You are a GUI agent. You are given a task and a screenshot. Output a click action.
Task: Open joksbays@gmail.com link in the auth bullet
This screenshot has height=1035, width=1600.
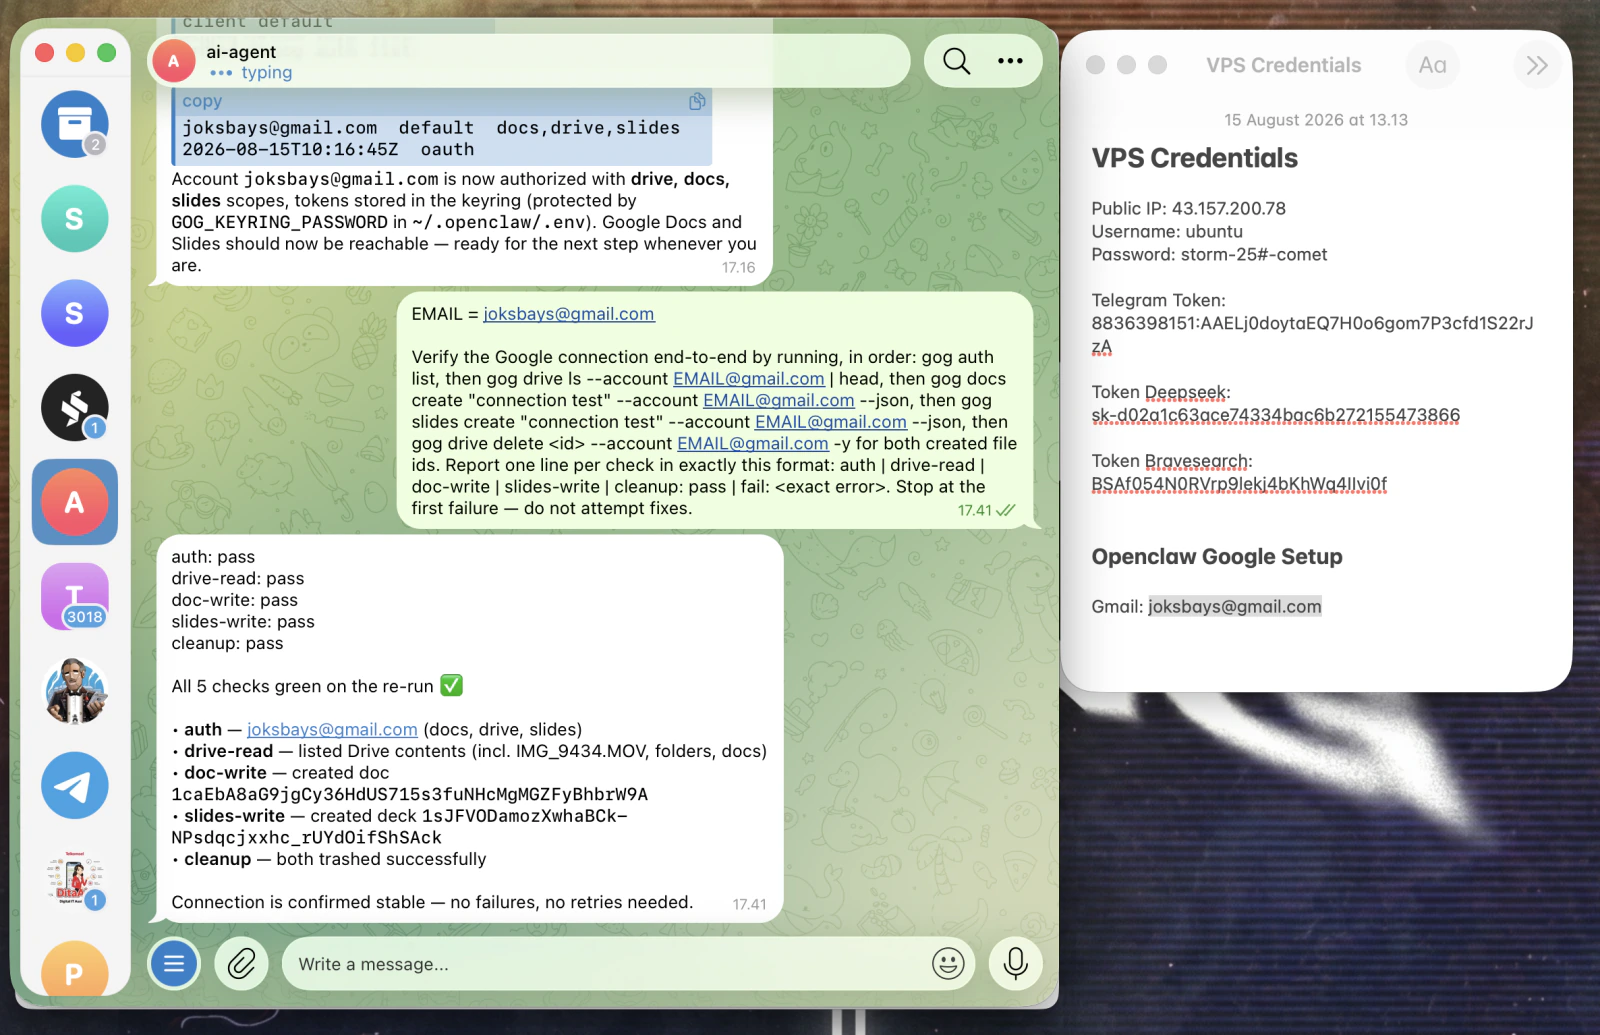click(332, 730)
